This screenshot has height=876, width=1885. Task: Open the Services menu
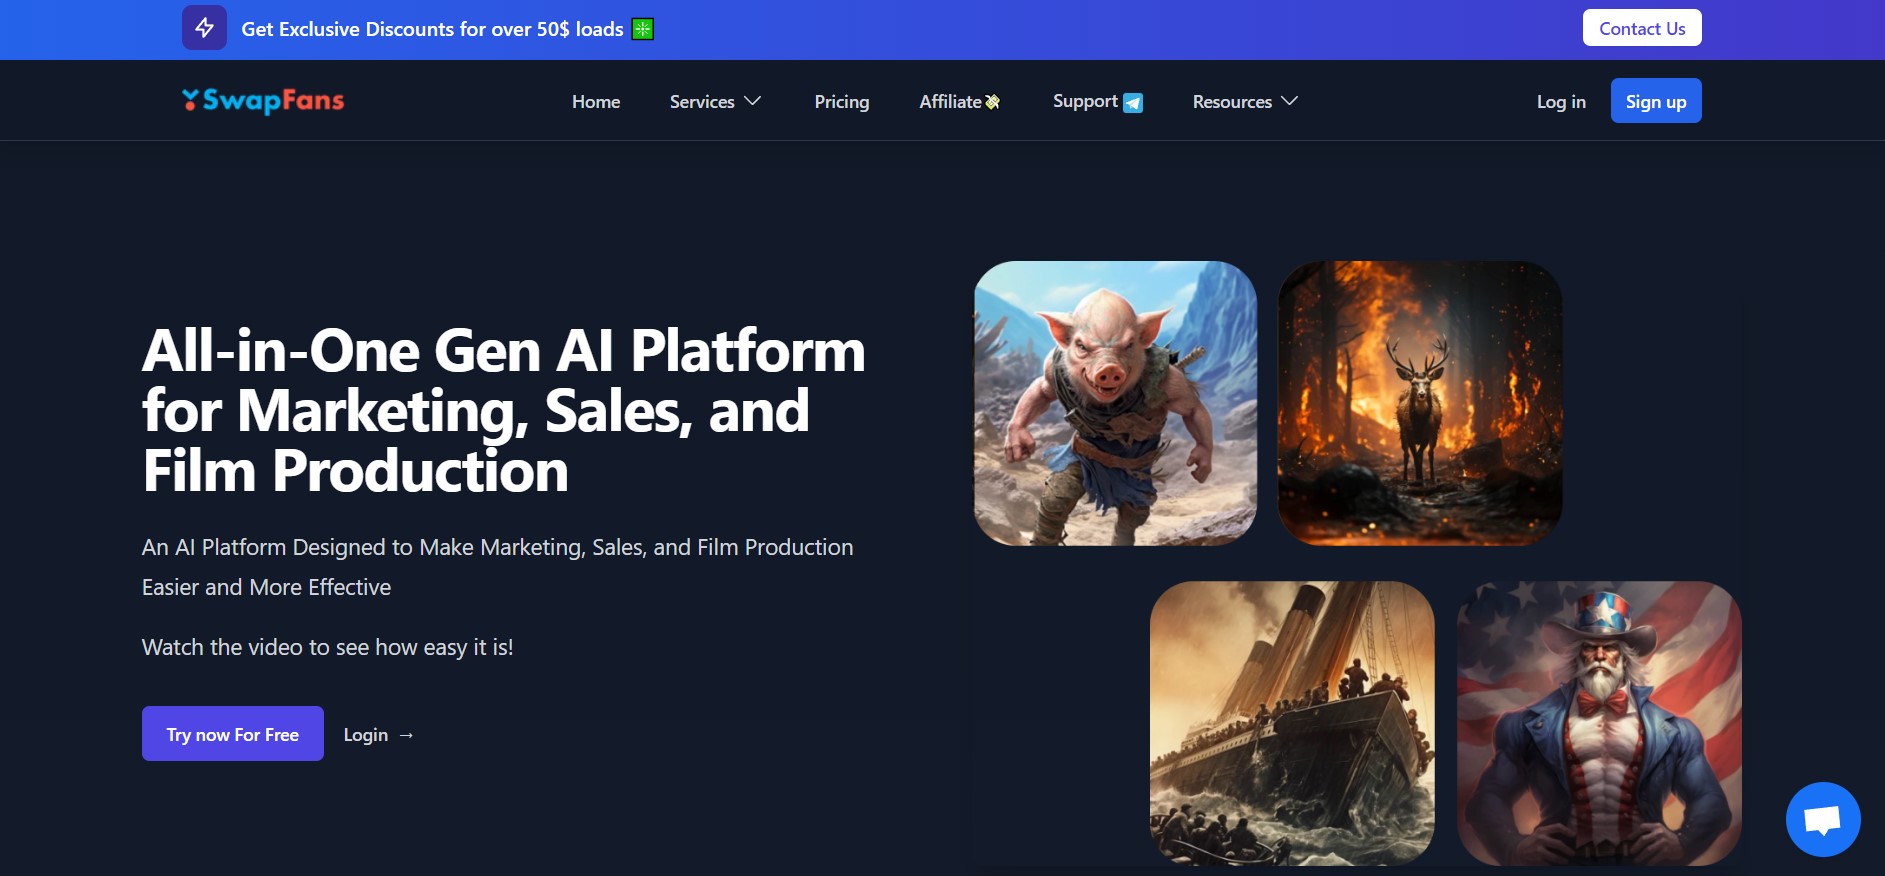(x=702, y=102)
